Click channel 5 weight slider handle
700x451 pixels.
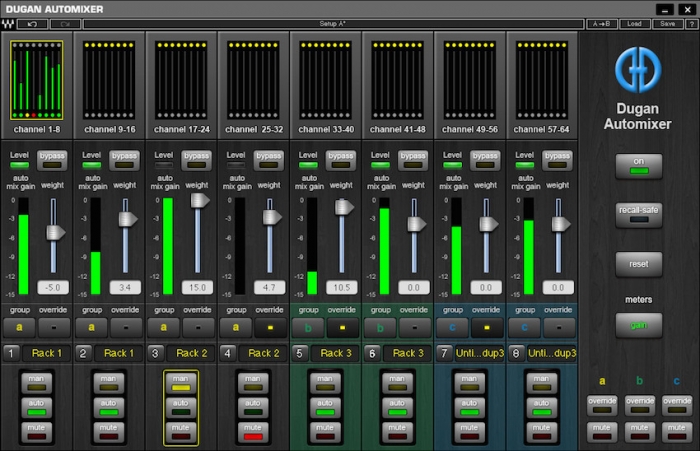tap(344, 207)
